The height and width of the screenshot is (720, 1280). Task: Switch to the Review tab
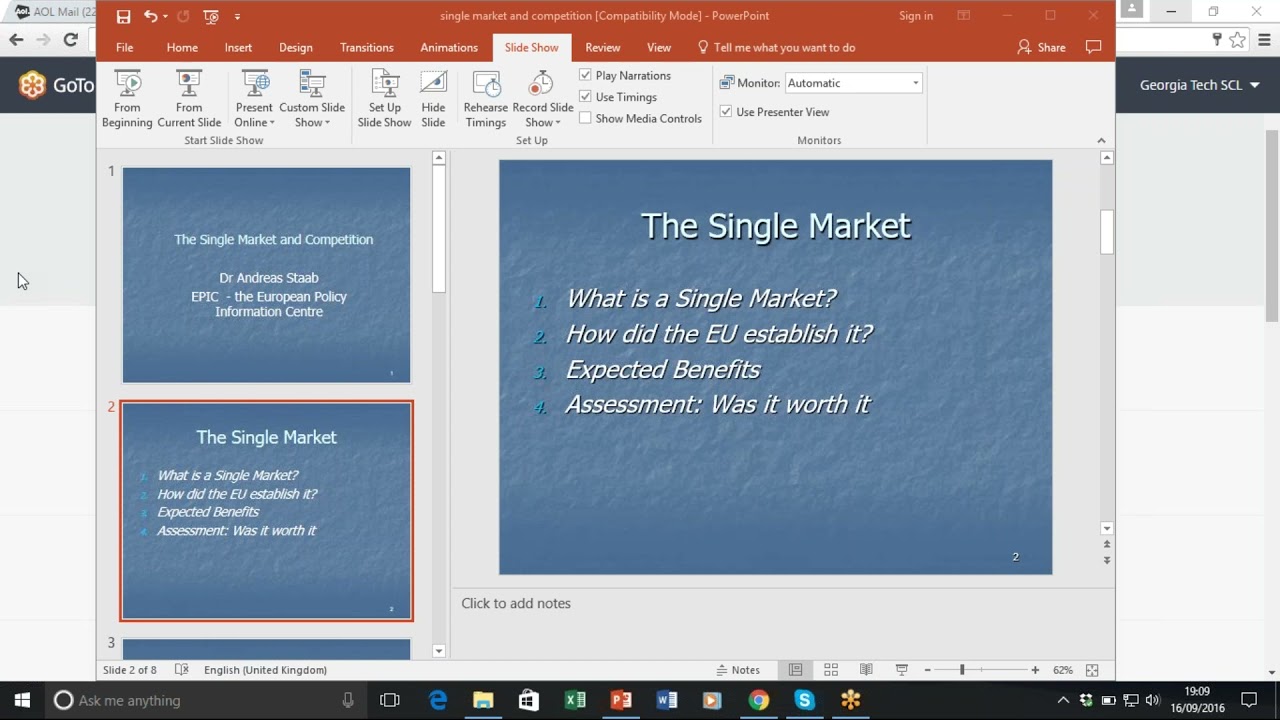coord(603,47)
